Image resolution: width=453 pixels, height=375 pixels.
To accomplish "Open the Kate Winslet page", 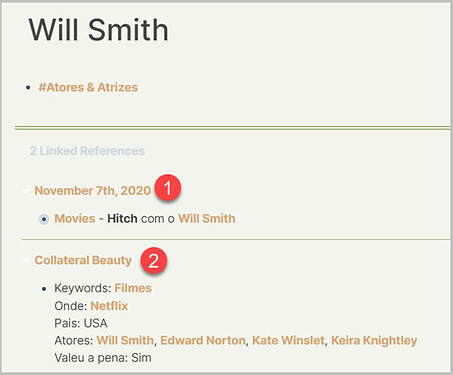I will [x=288, y=340].
